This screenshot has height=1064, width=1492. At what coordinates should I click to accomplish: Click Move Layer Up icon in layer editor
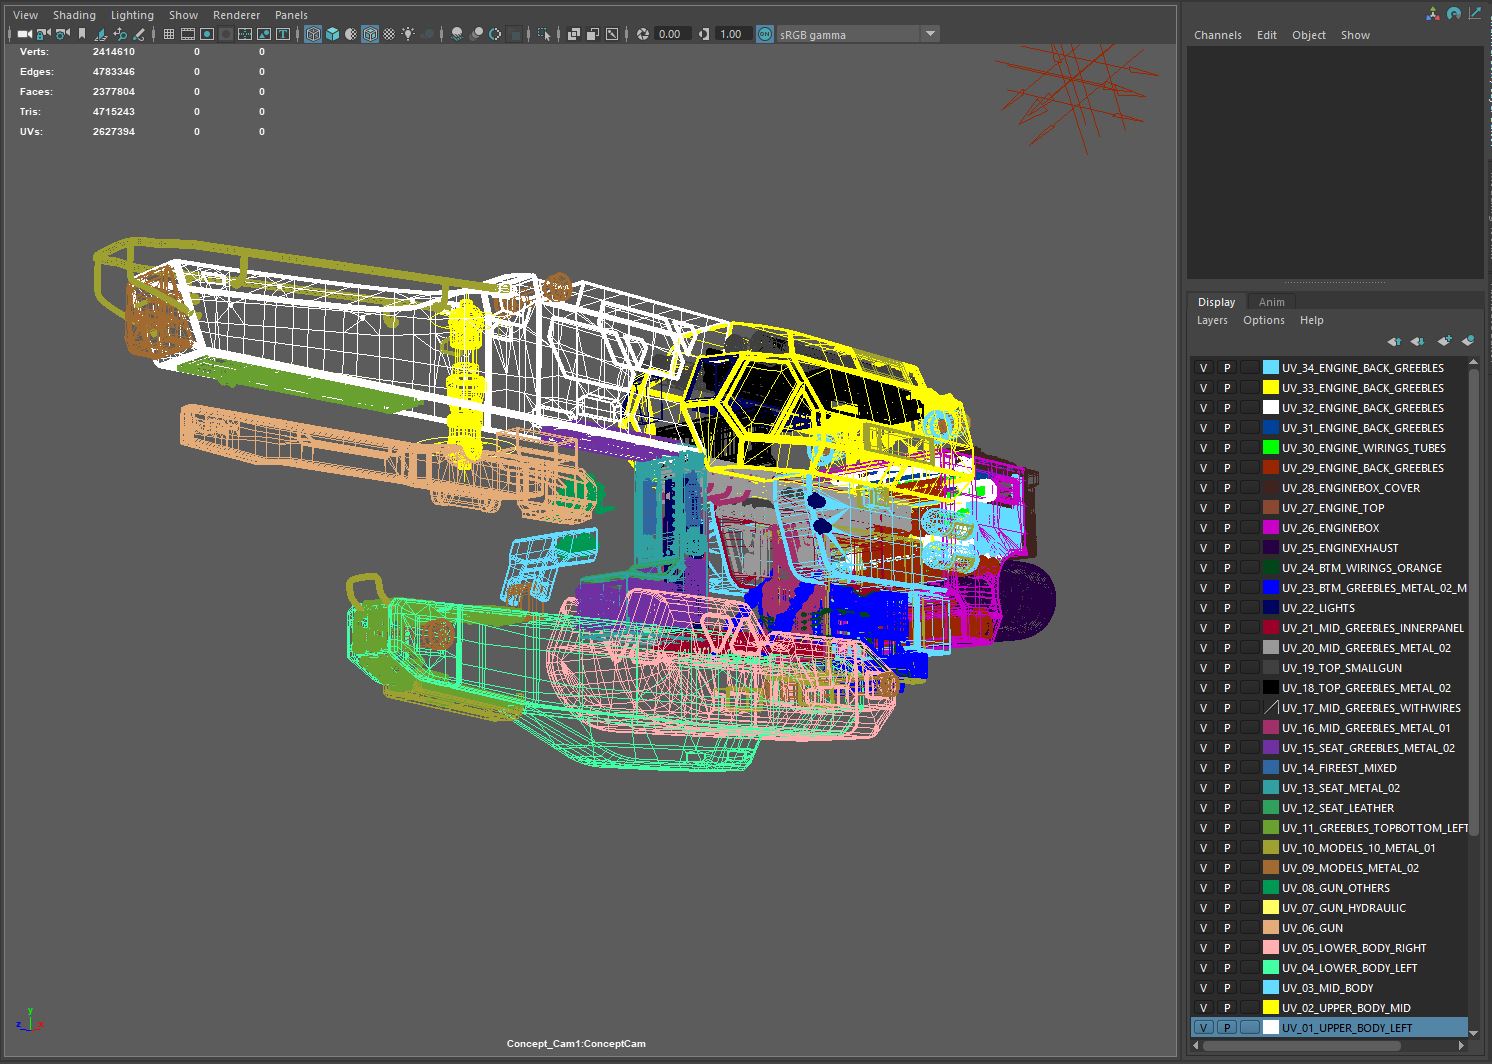[1394, 341]
